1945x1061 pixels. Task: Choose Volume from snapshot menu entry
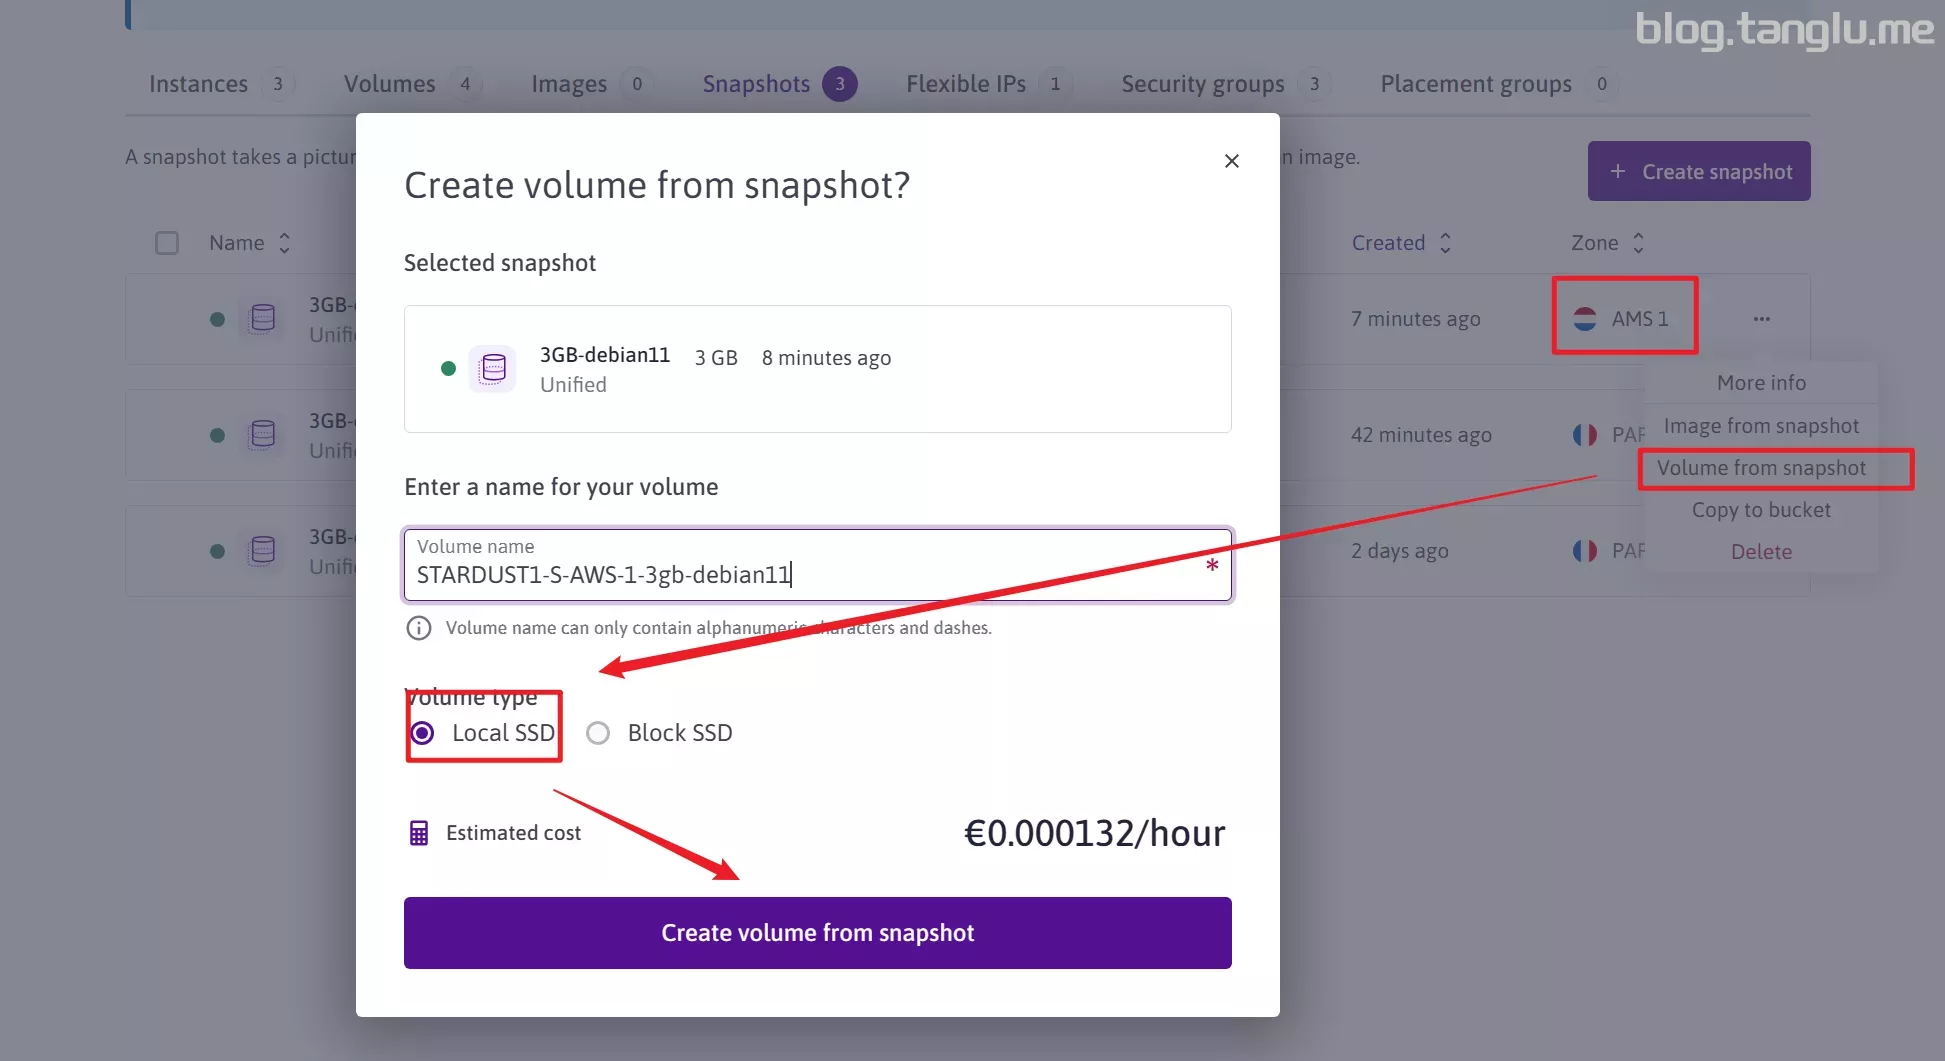tap(1761, 468)
